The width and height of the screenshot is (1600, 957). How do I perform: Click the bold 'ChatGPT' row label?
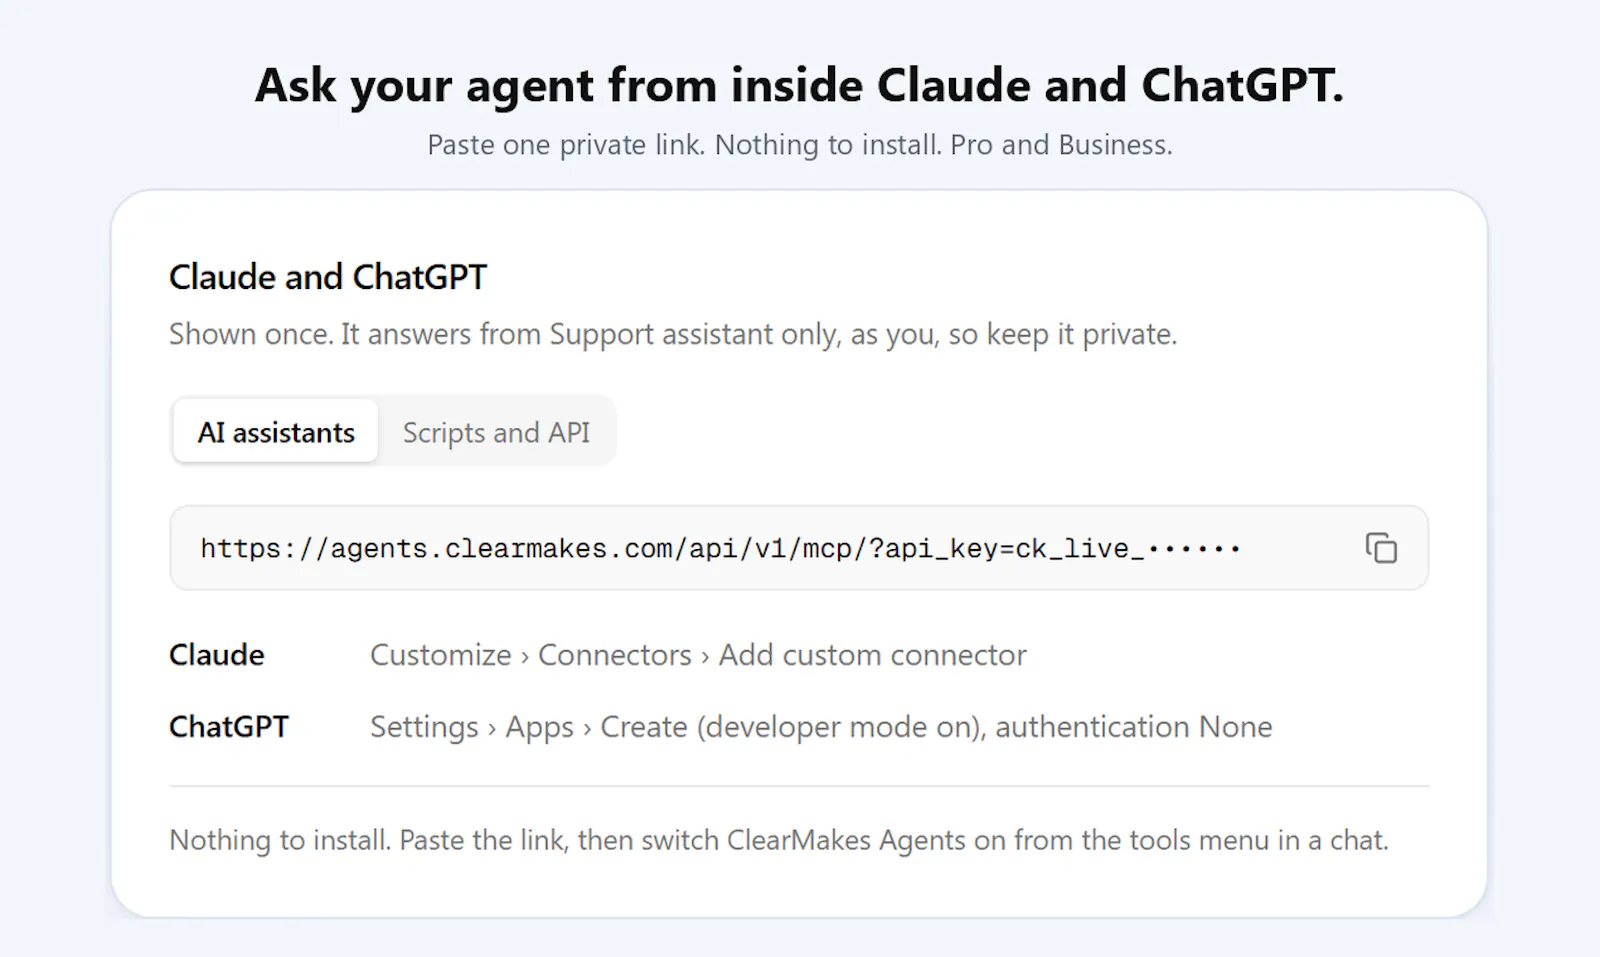point(229,727)
